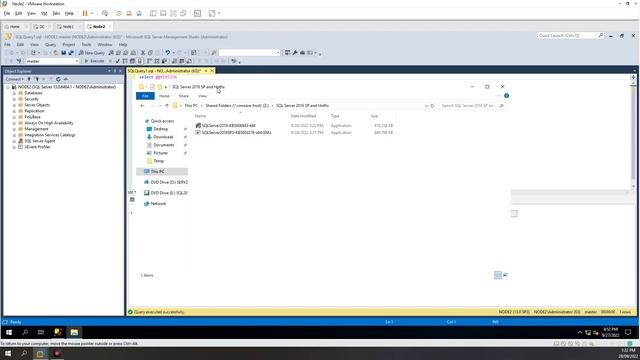This screenshot has height=360, width=640.
Task: Click the details view icon at bottom right
Action: pyautogui.click(x=498, y=275)
